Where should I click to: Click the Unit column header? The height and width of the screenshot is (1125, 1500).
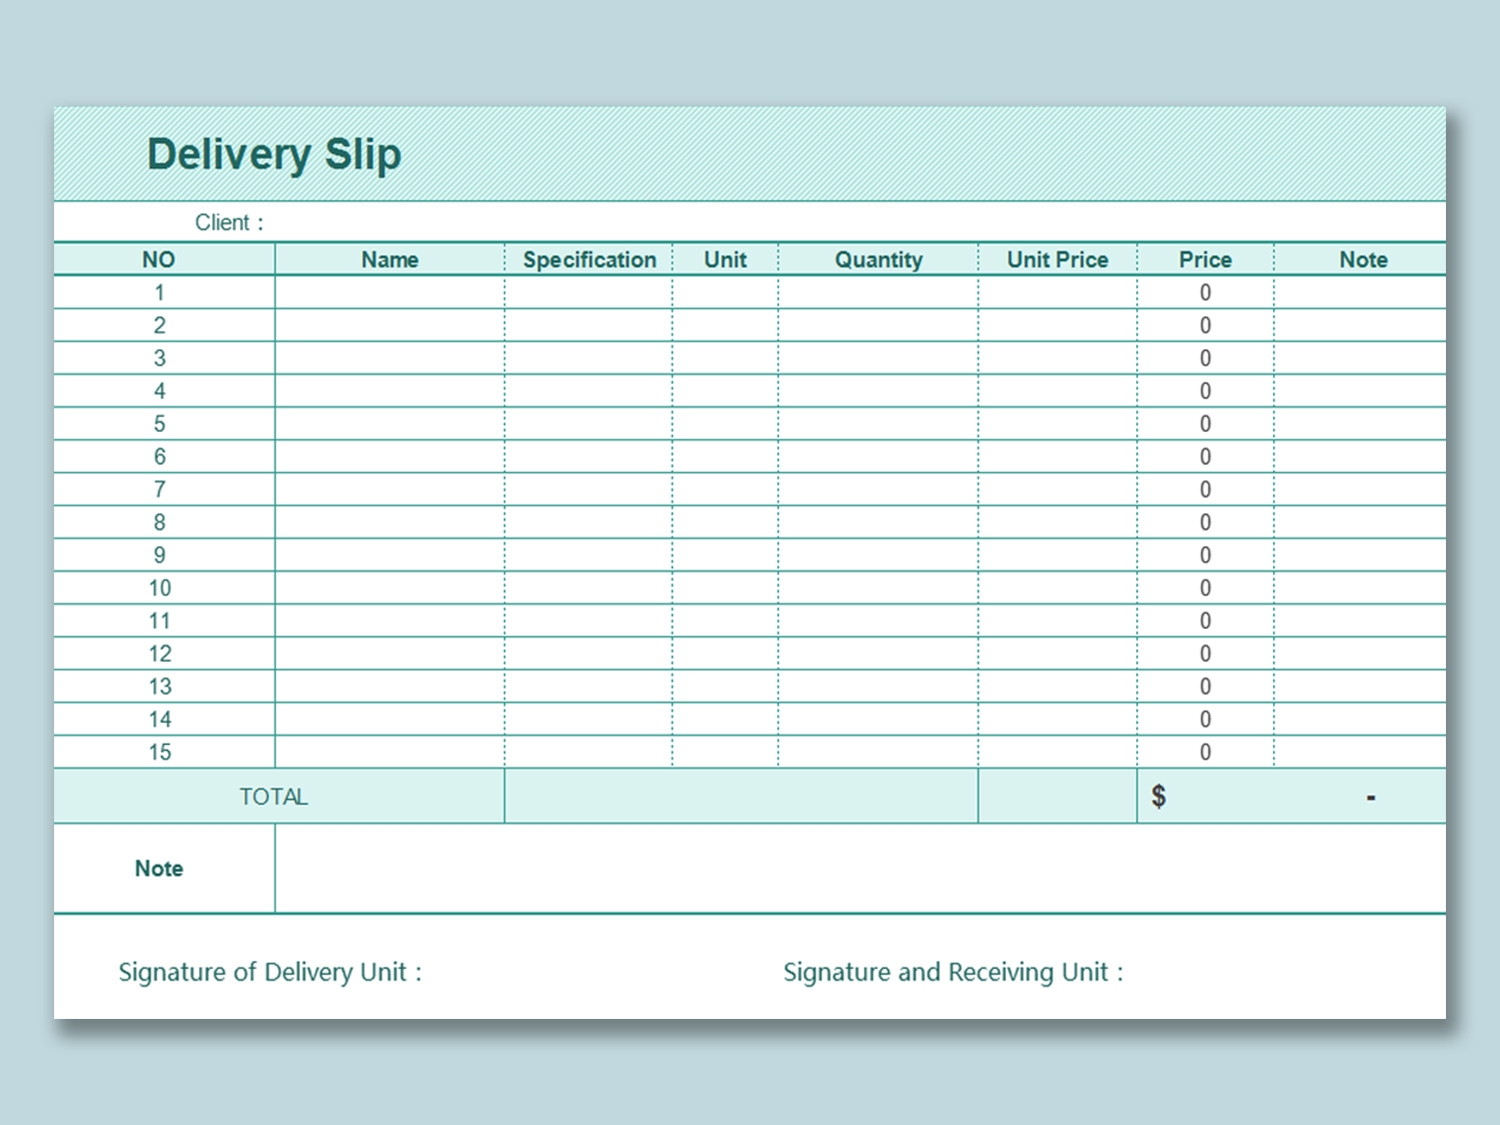pos(725,260)
